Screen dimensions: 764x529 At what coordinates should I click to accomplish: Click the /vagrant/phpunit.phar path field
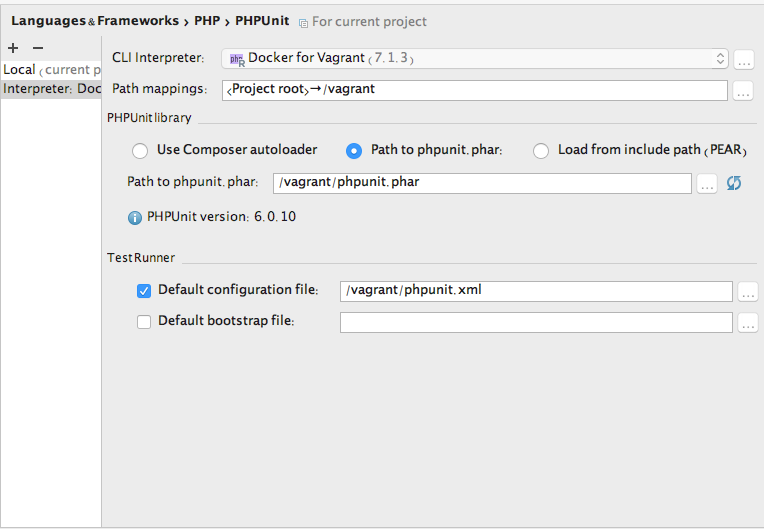[x=482, y=183]
